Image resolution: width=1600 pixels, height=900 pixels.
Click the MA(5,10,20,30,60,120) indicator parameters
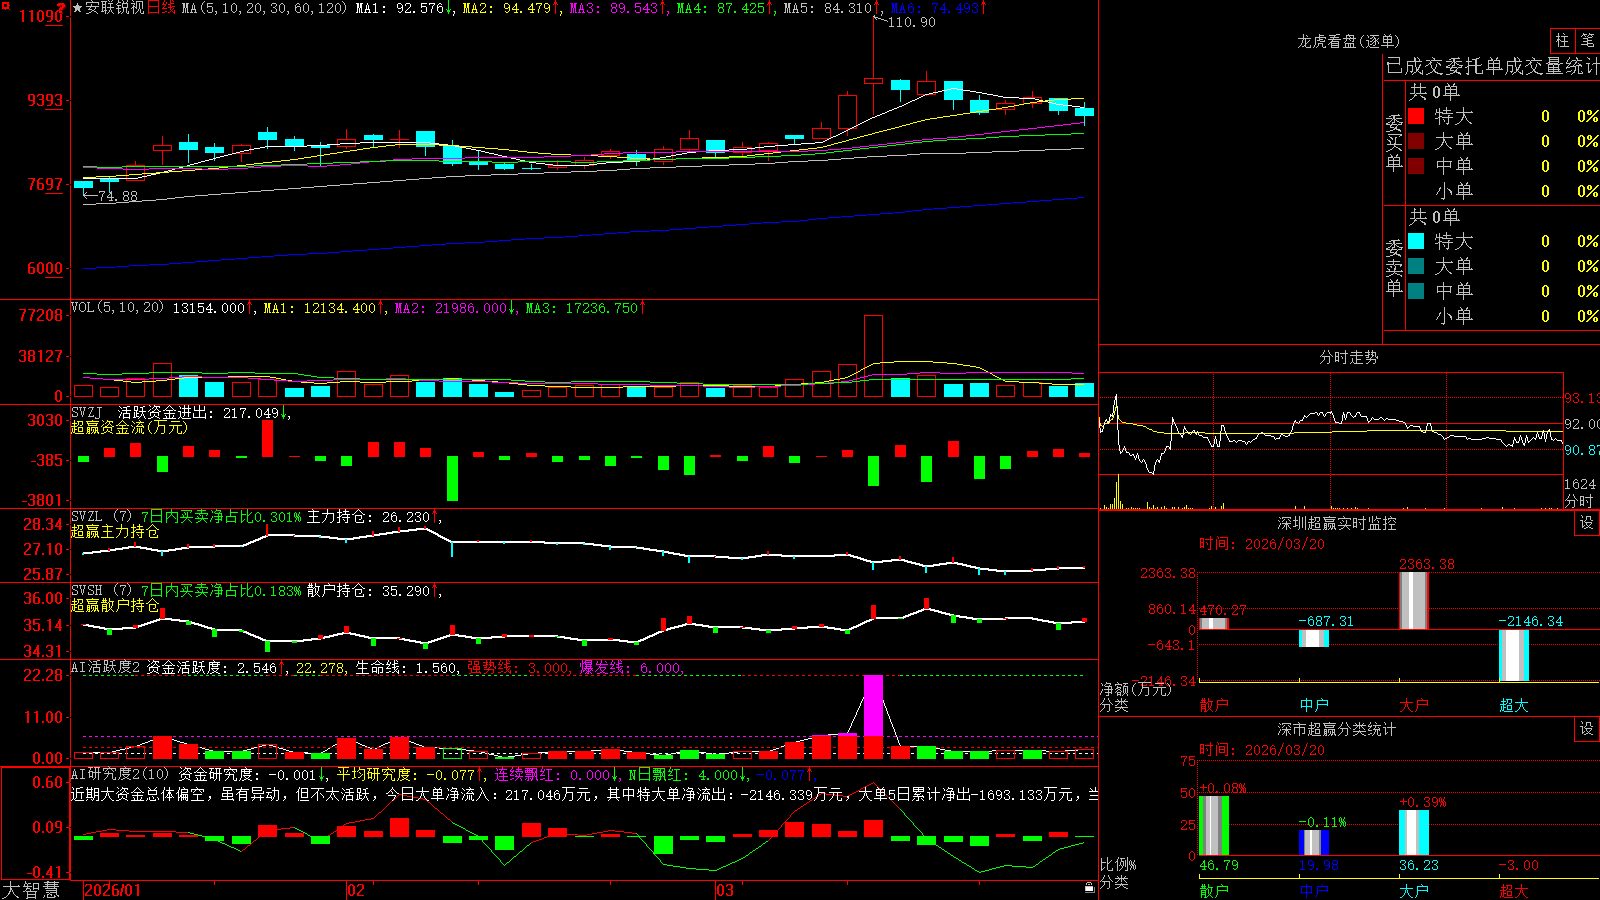pos(264,8)
